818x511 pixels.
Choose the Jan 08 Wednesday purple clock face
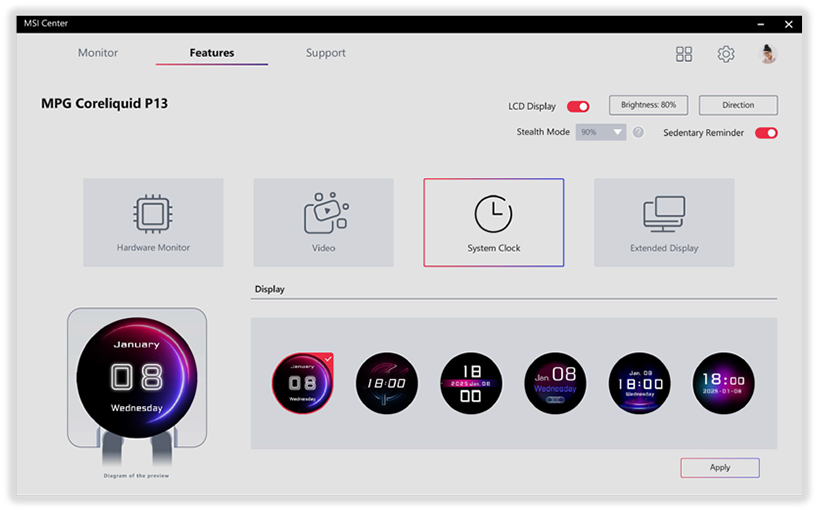(555, 383)
